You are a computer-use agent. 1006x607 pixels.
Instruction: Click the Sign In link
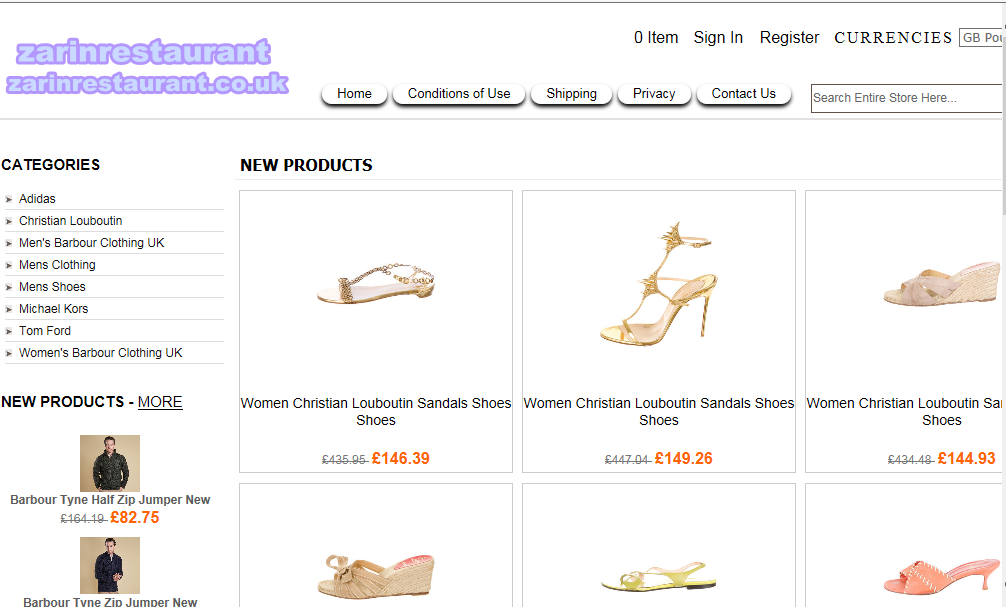718,38
